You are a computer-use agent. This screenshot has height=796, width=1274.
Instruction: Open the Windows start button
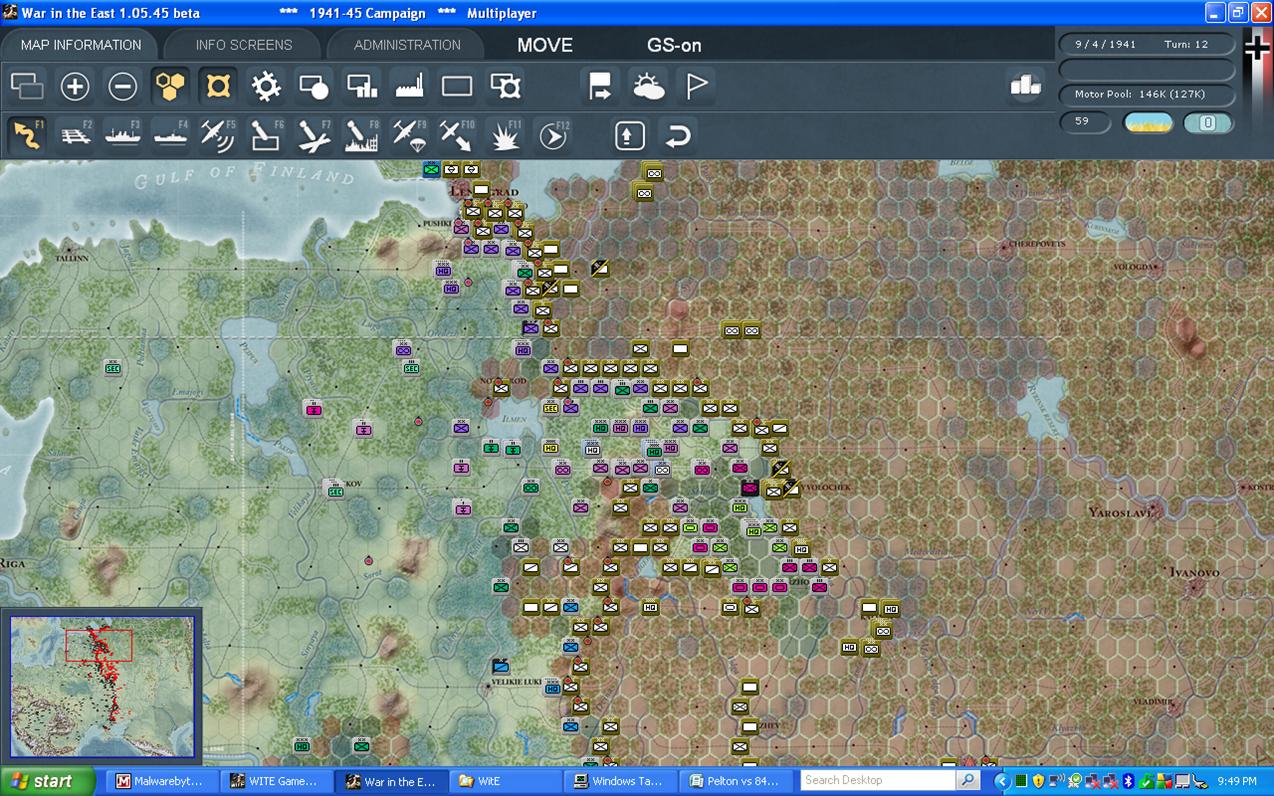(47, 781)
